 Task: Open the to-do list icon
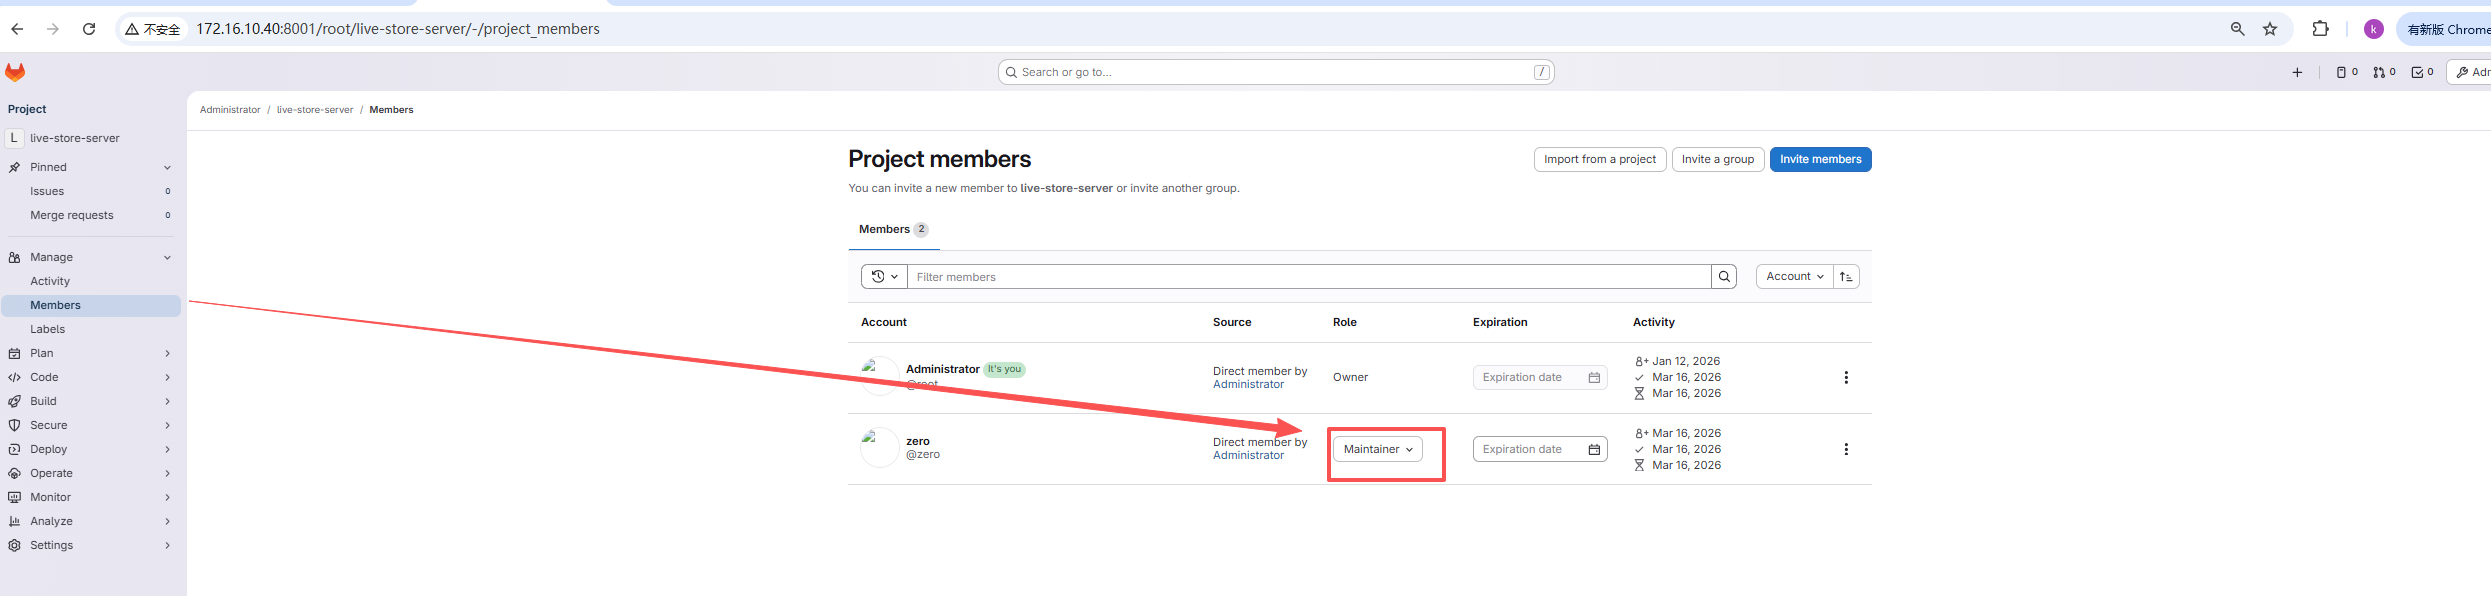coord(2423,72)
